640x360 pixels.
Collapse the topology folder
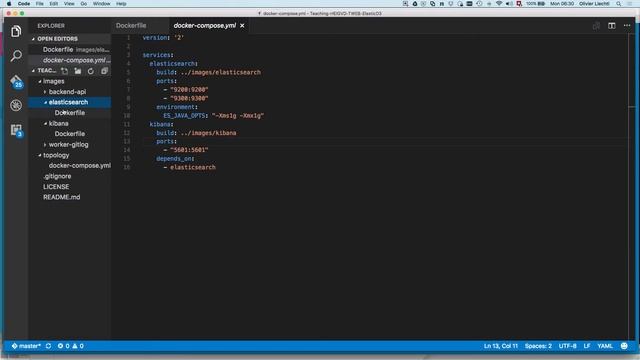tap(40, 155)
